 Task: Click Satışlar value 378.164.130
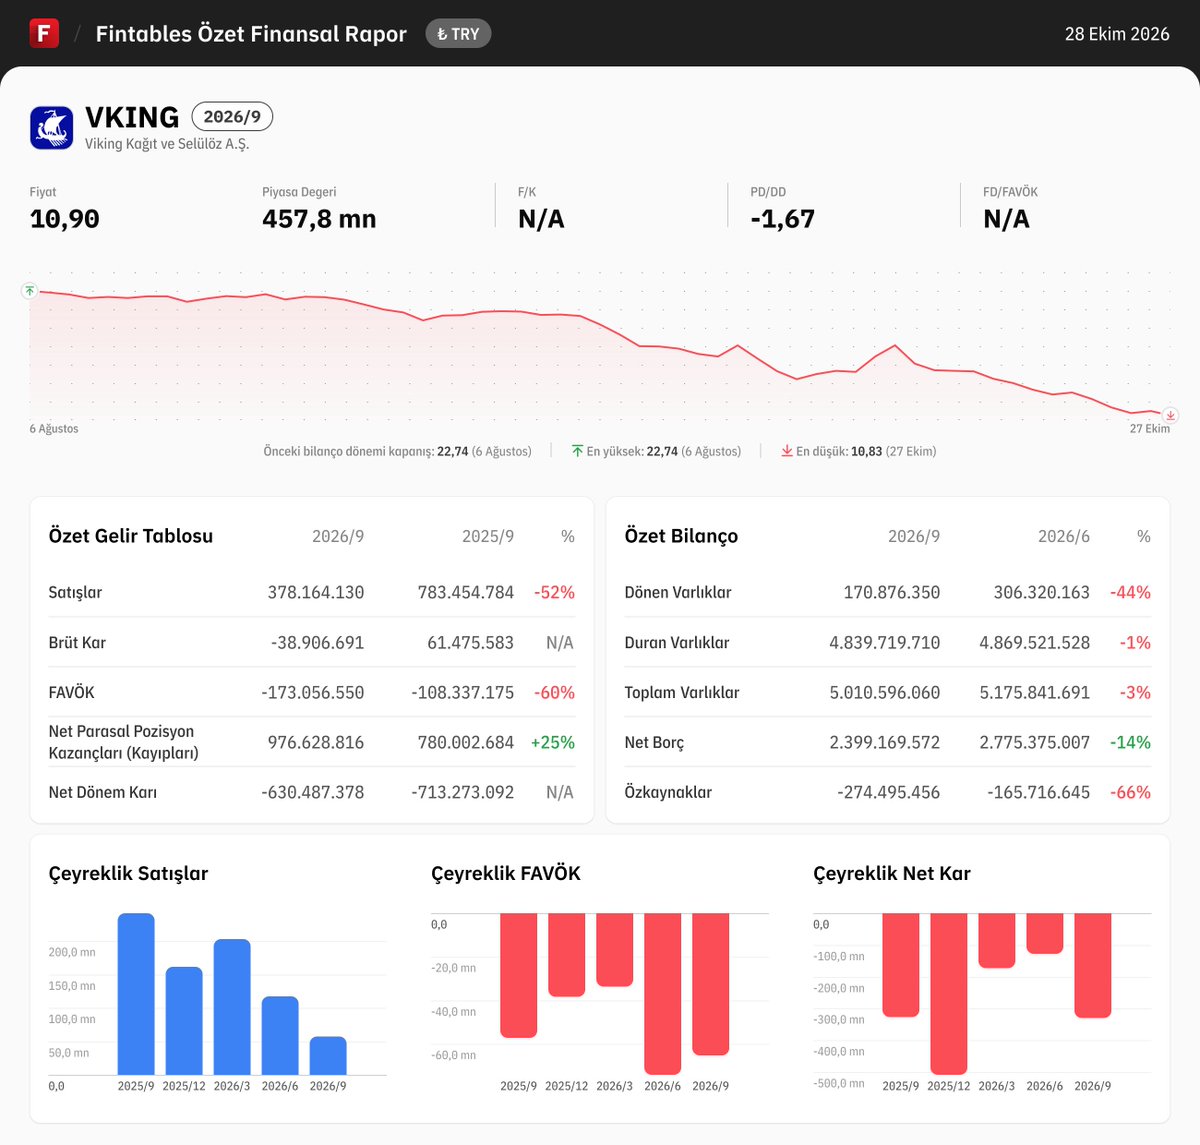(x=316, y=592)
